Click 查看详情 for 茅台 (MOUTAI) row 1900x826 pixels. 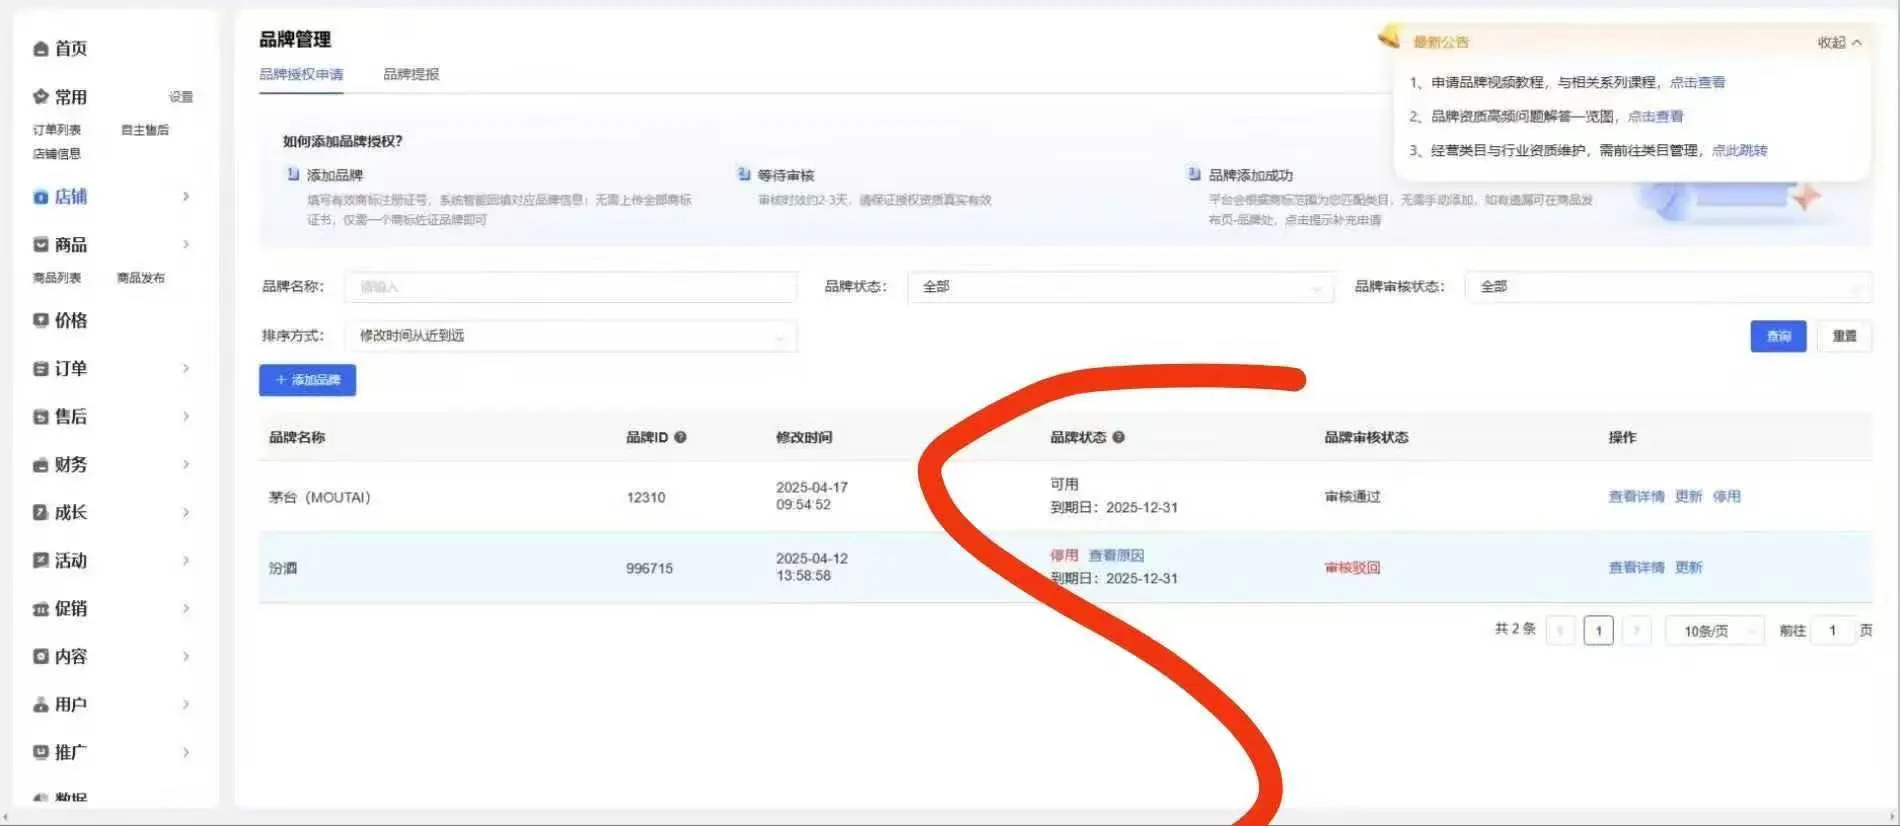(1636, 497)
